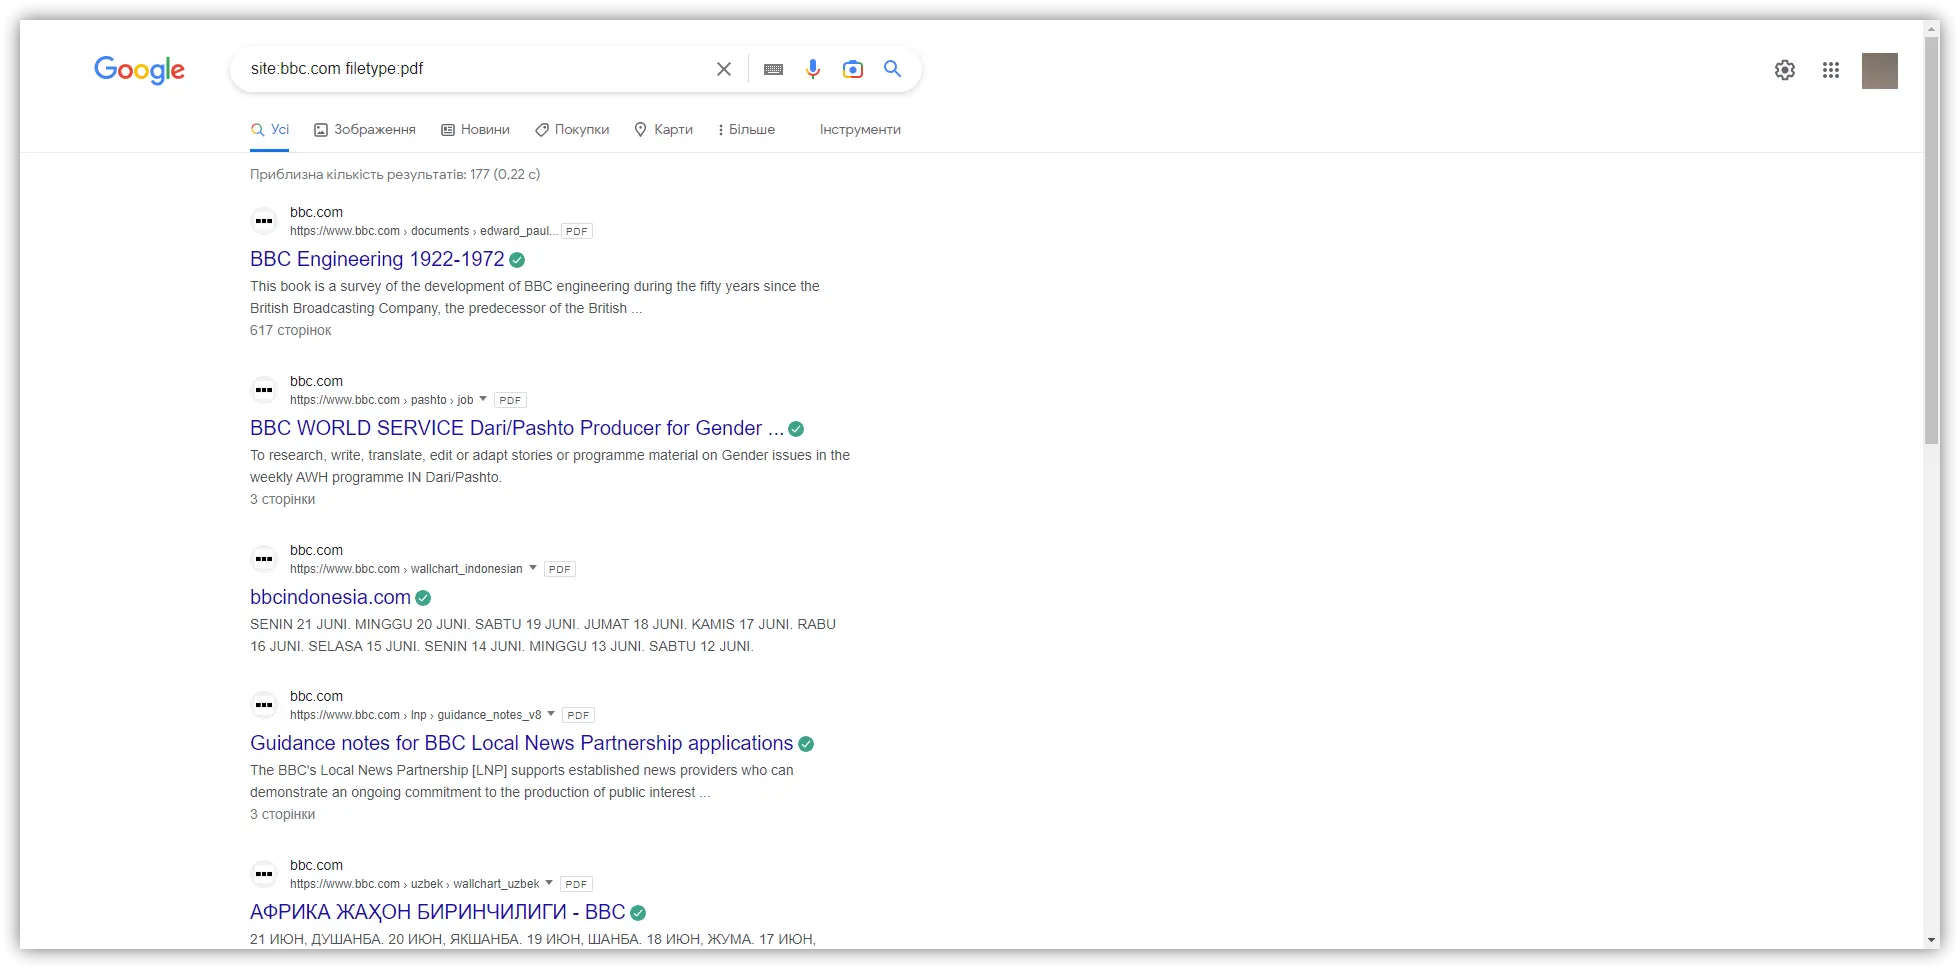Open BBC WORLD SERVICE Dari/Pashto Producer result
The height and width of the screenshot is (969, 1960).
point(517,428)
